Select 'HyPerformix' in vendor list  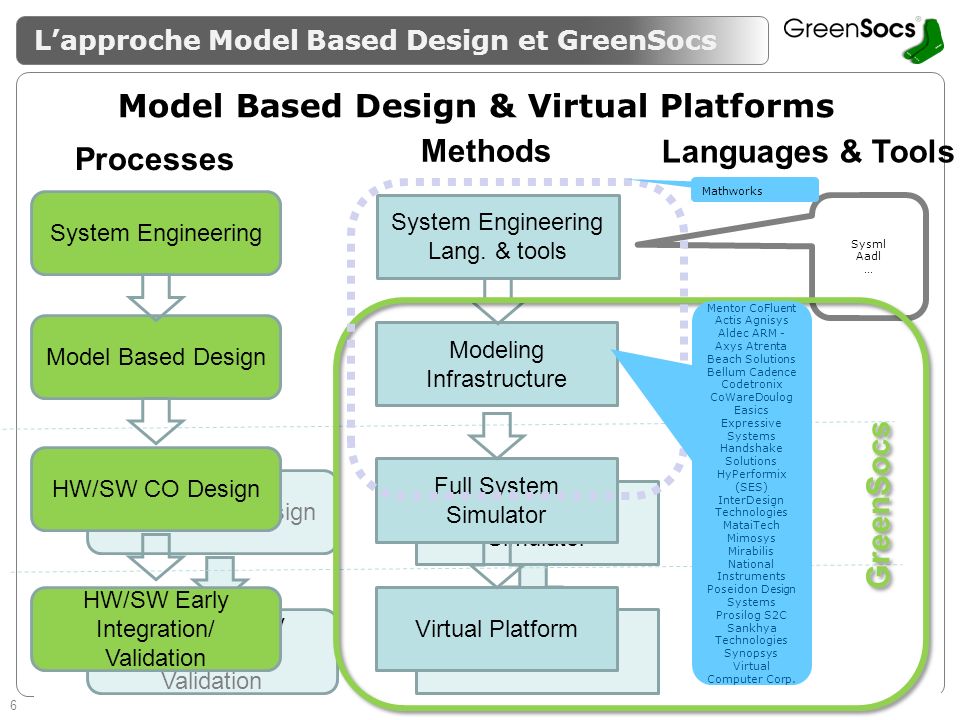751,474
